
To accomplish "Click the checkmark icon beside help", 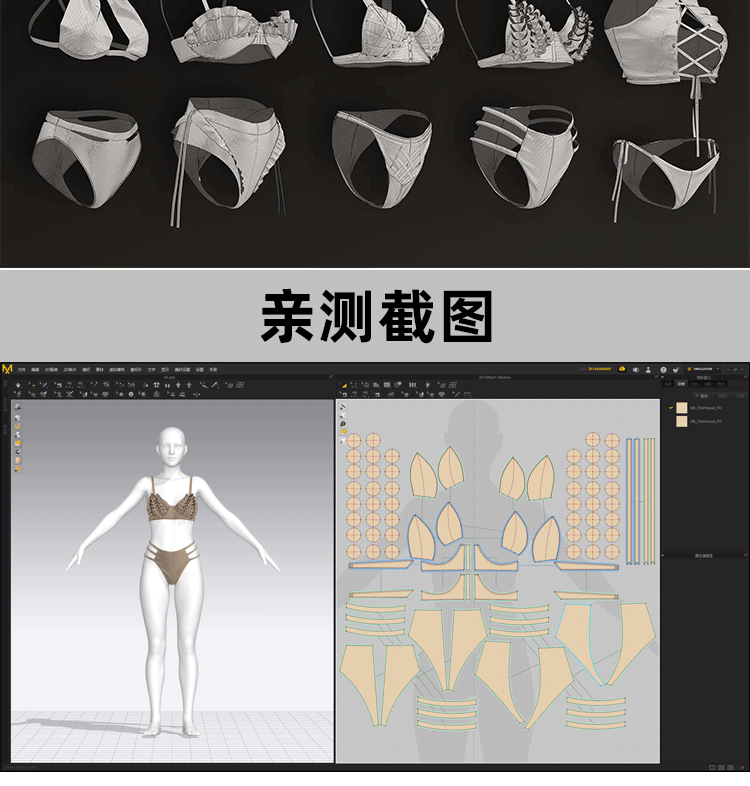I will pyautogui.click(x=676, y=369).
